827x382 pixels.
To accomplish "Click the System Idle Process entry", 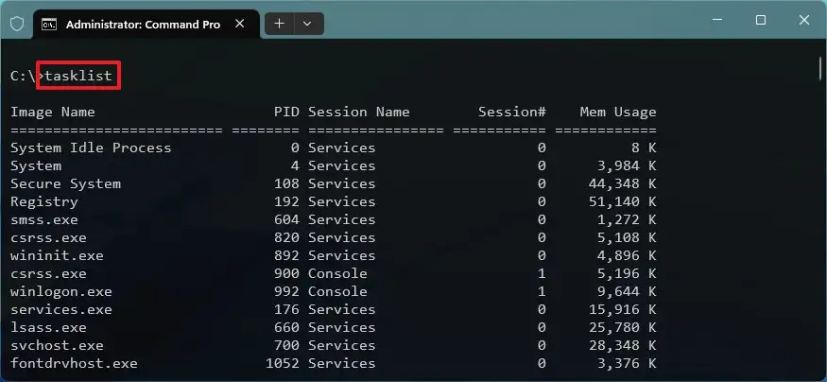I will coord(91,148).
